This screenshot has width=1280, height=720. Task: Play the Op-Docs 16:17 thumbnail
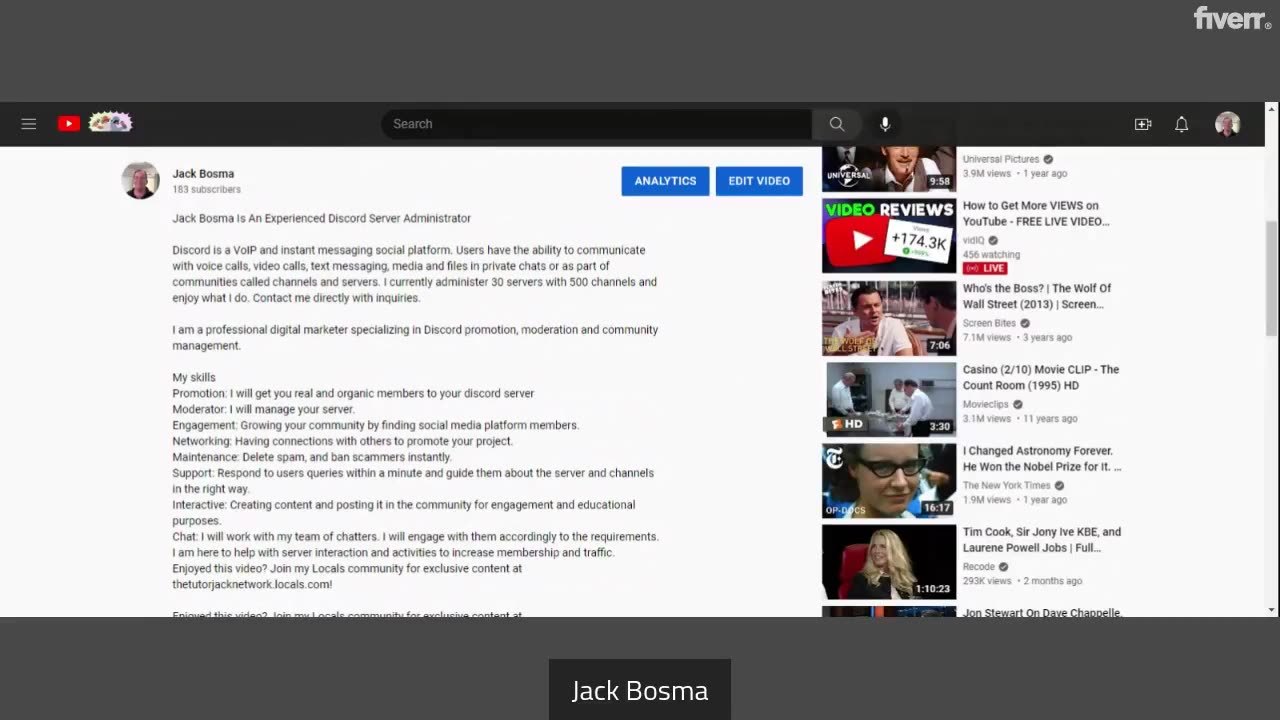(889, 480)
